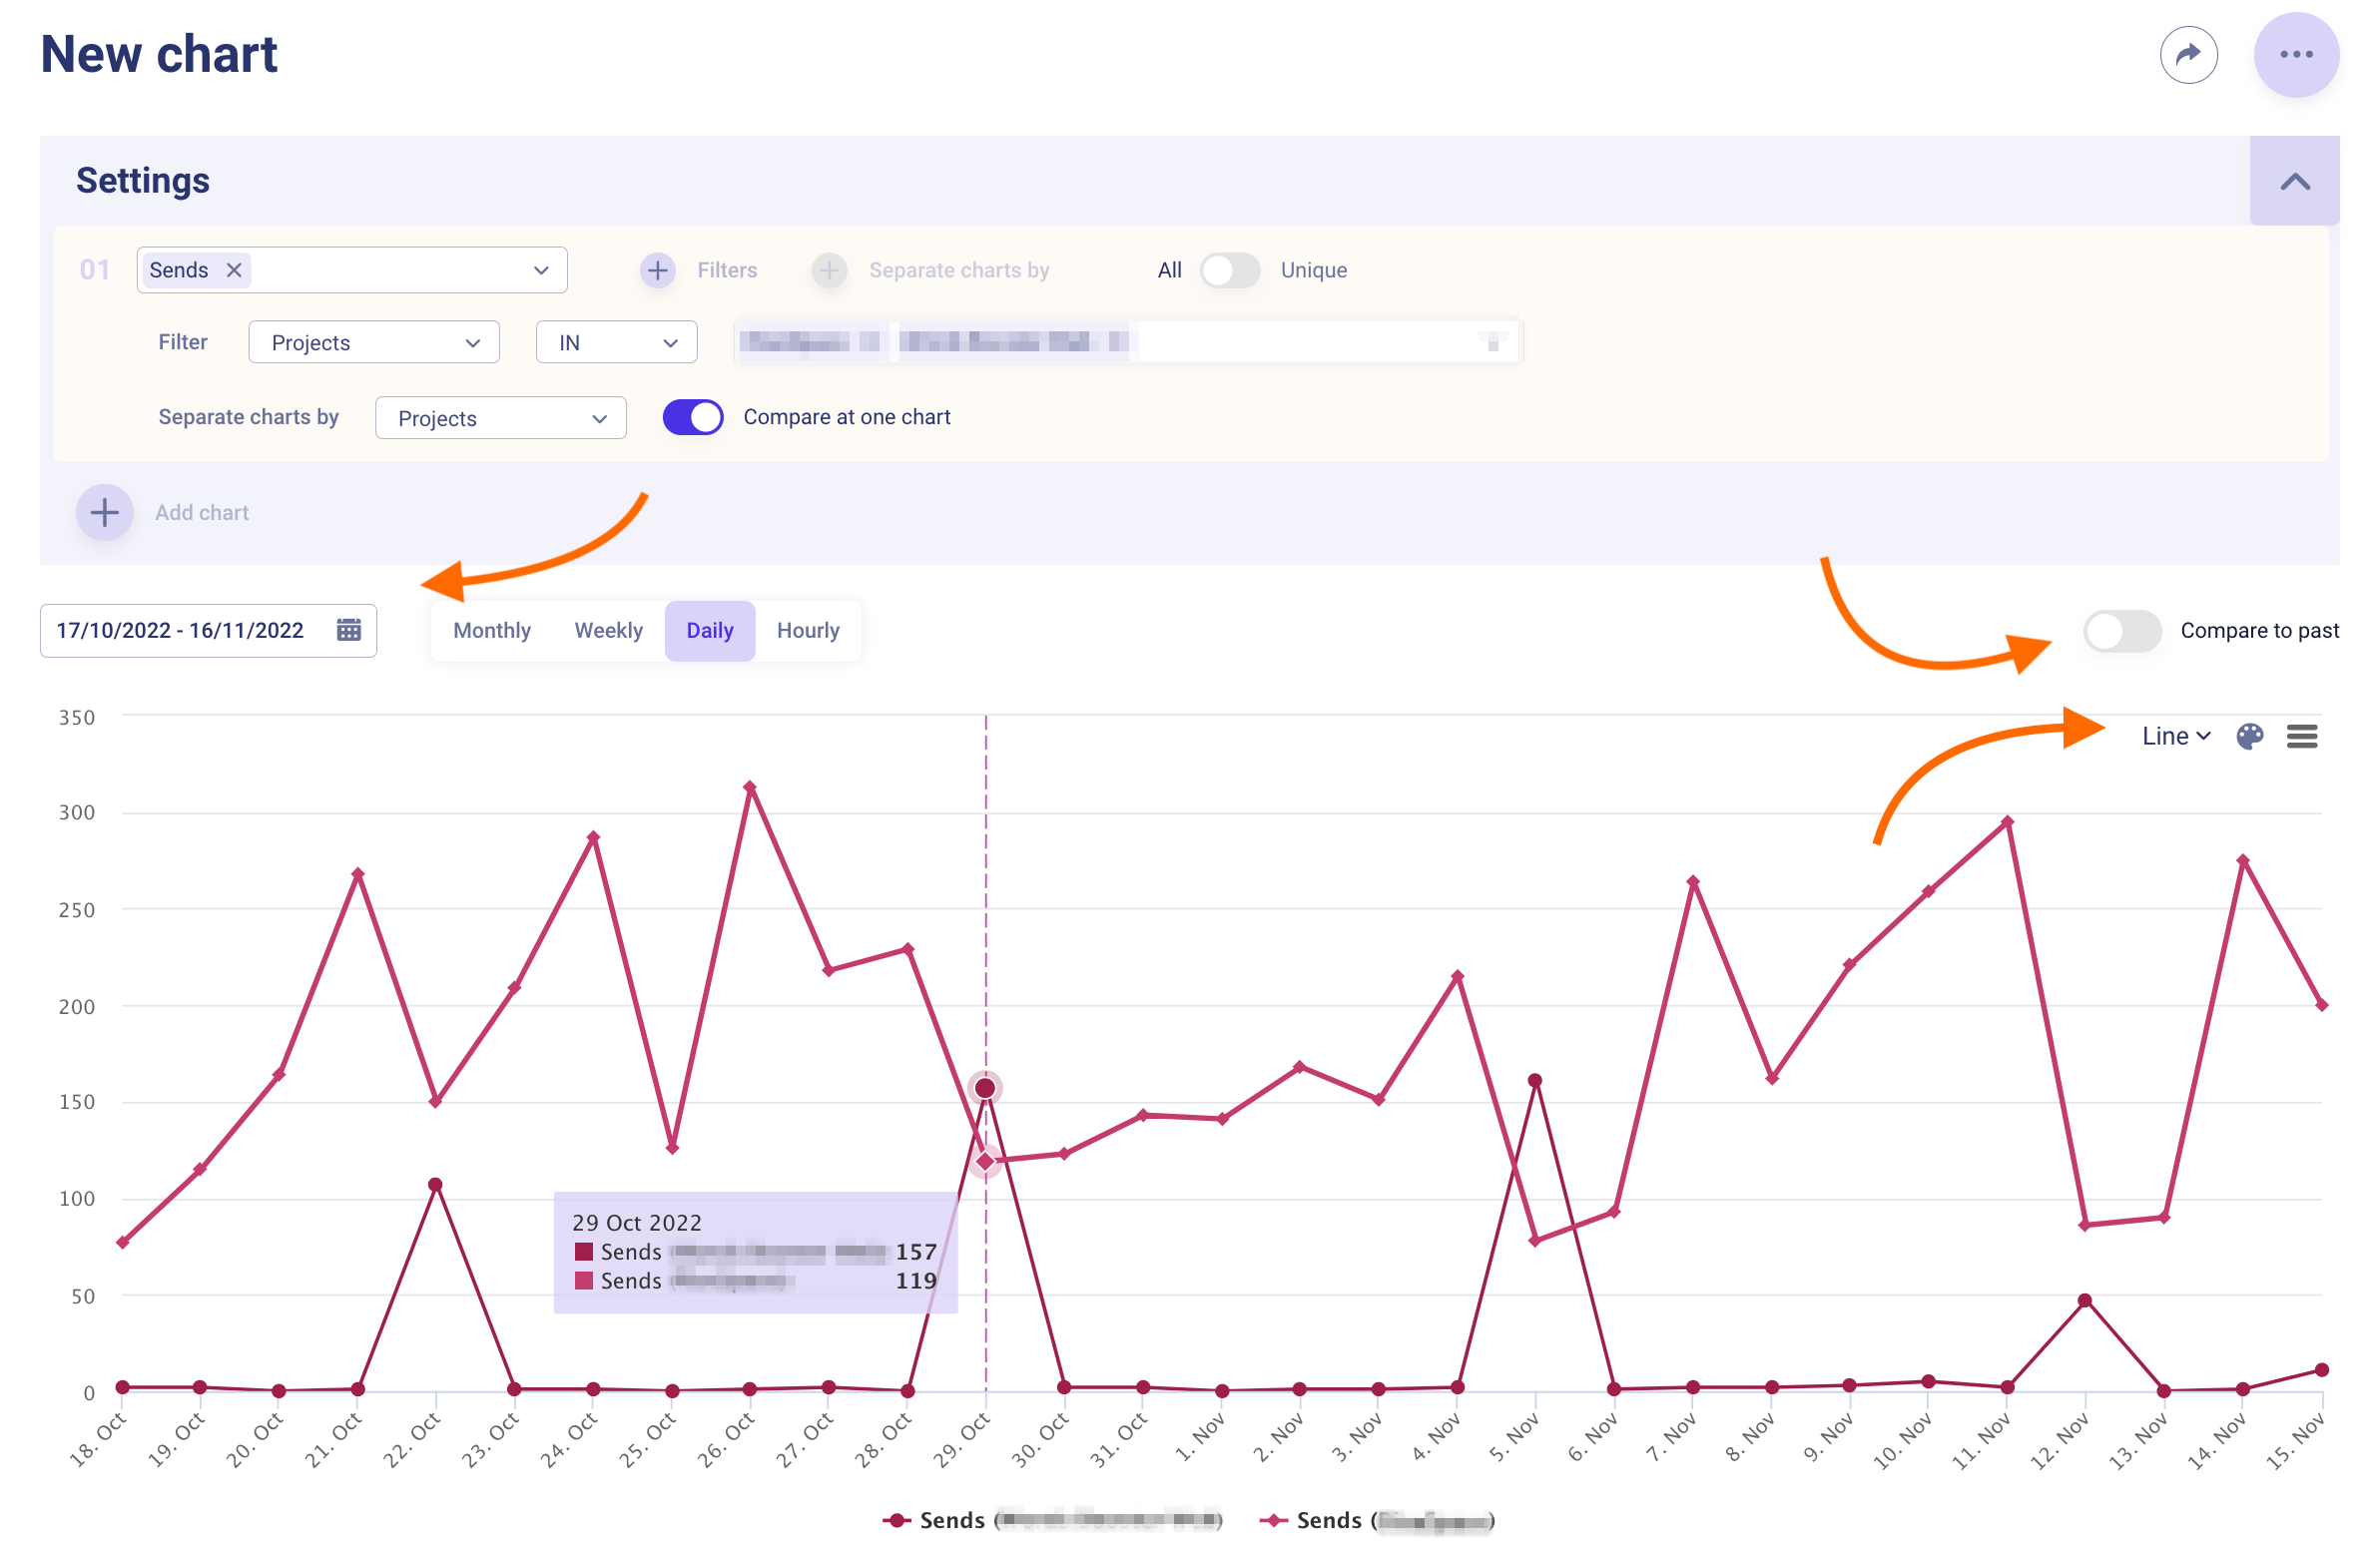Click the share arrow icon
The image size is (2380, 1553).
(2188, 55)
